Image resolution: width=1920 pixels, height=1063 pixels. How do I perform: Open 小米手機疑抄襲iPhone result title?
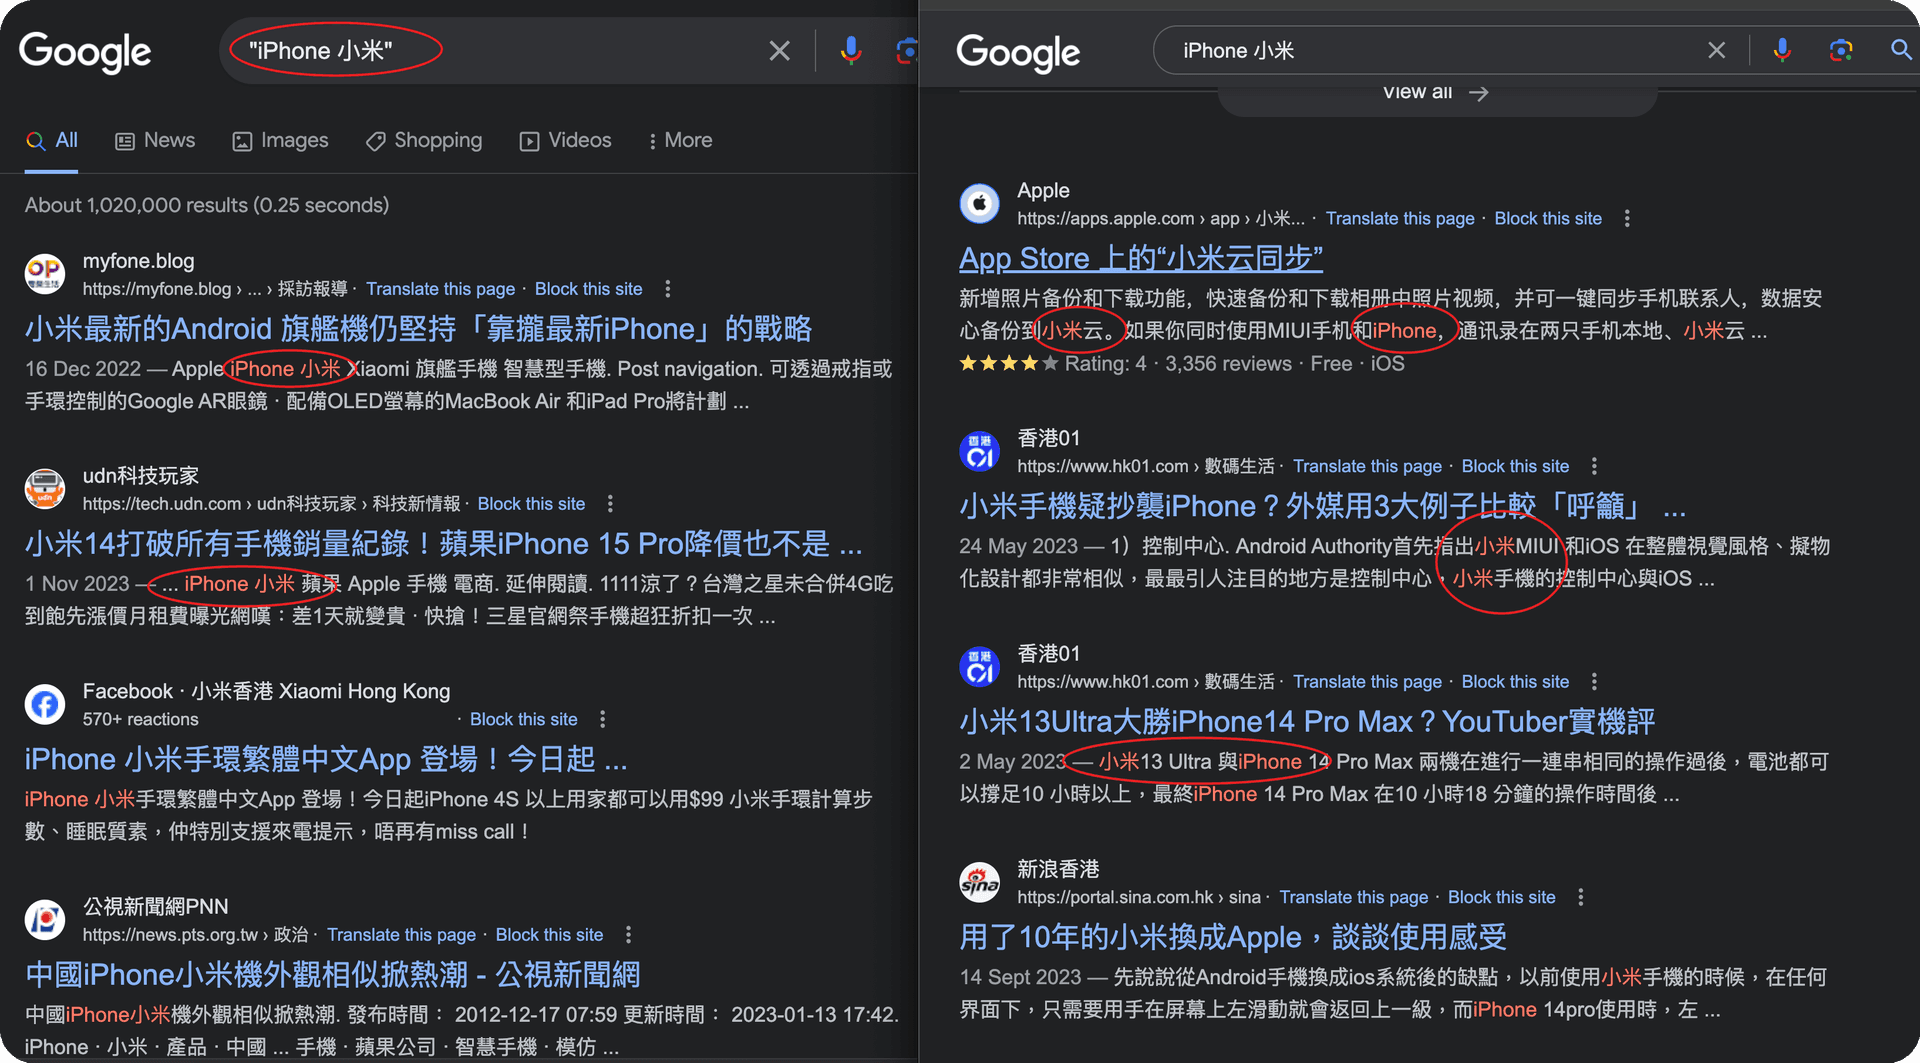tap(1323, 506)
